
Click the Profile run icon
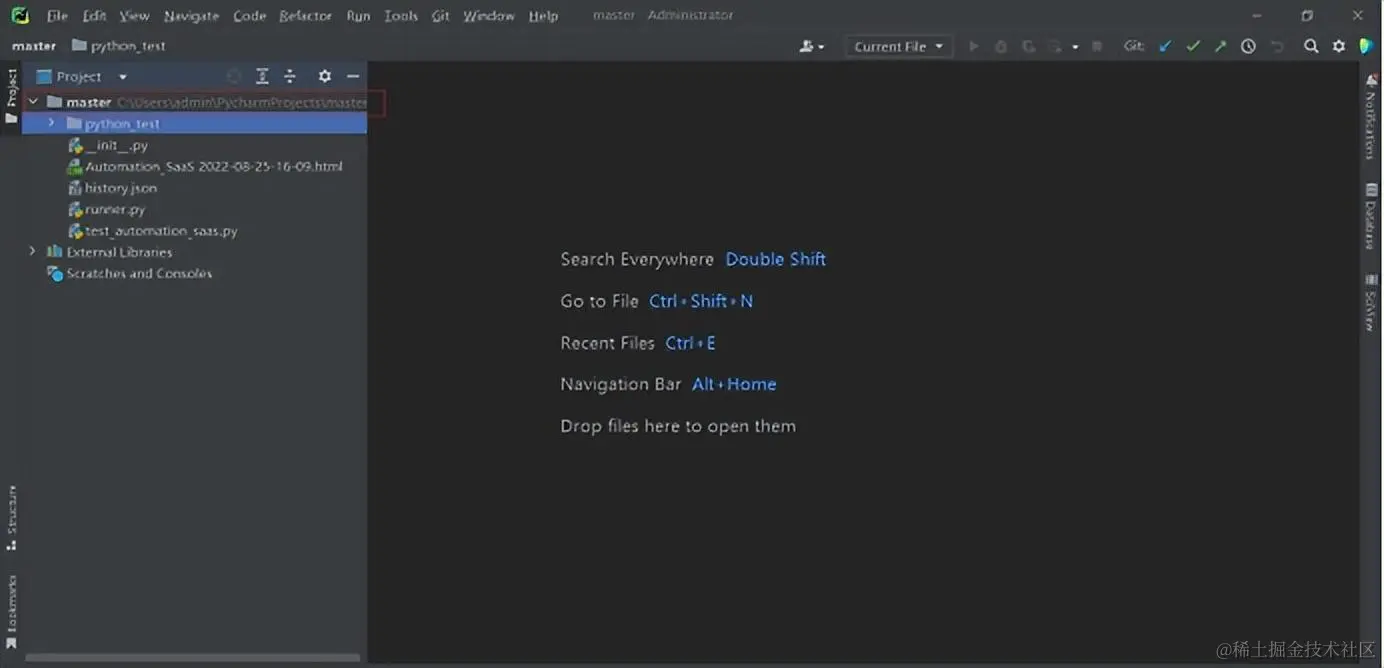1055,46
